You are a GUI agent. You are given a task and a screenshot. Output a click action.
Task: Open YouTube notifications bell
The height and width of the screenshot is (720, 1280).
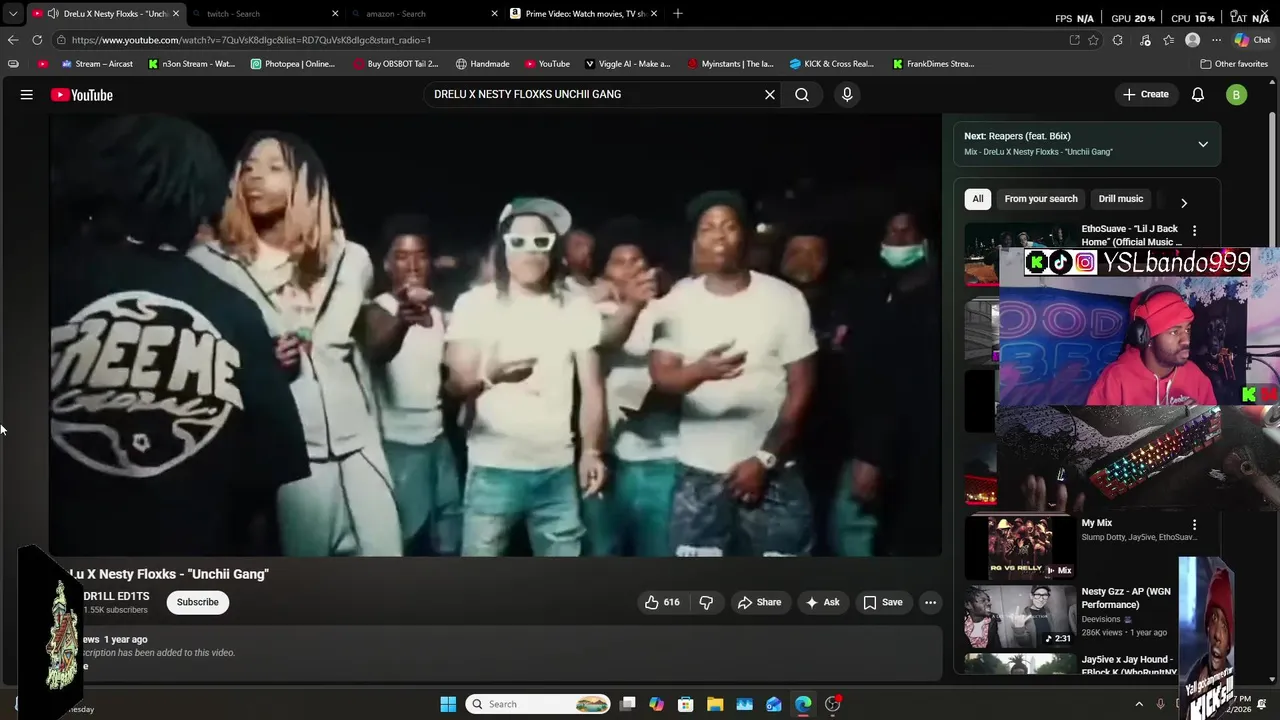(x=1198, y=95)
